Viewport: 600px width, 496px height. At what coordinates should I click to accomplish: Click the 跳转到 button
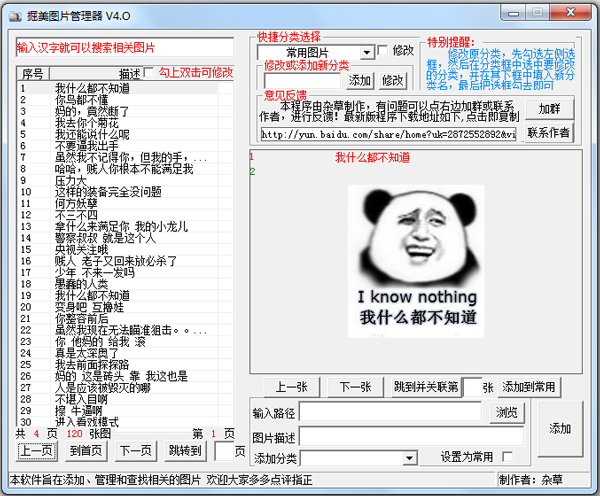pos(185,451)
